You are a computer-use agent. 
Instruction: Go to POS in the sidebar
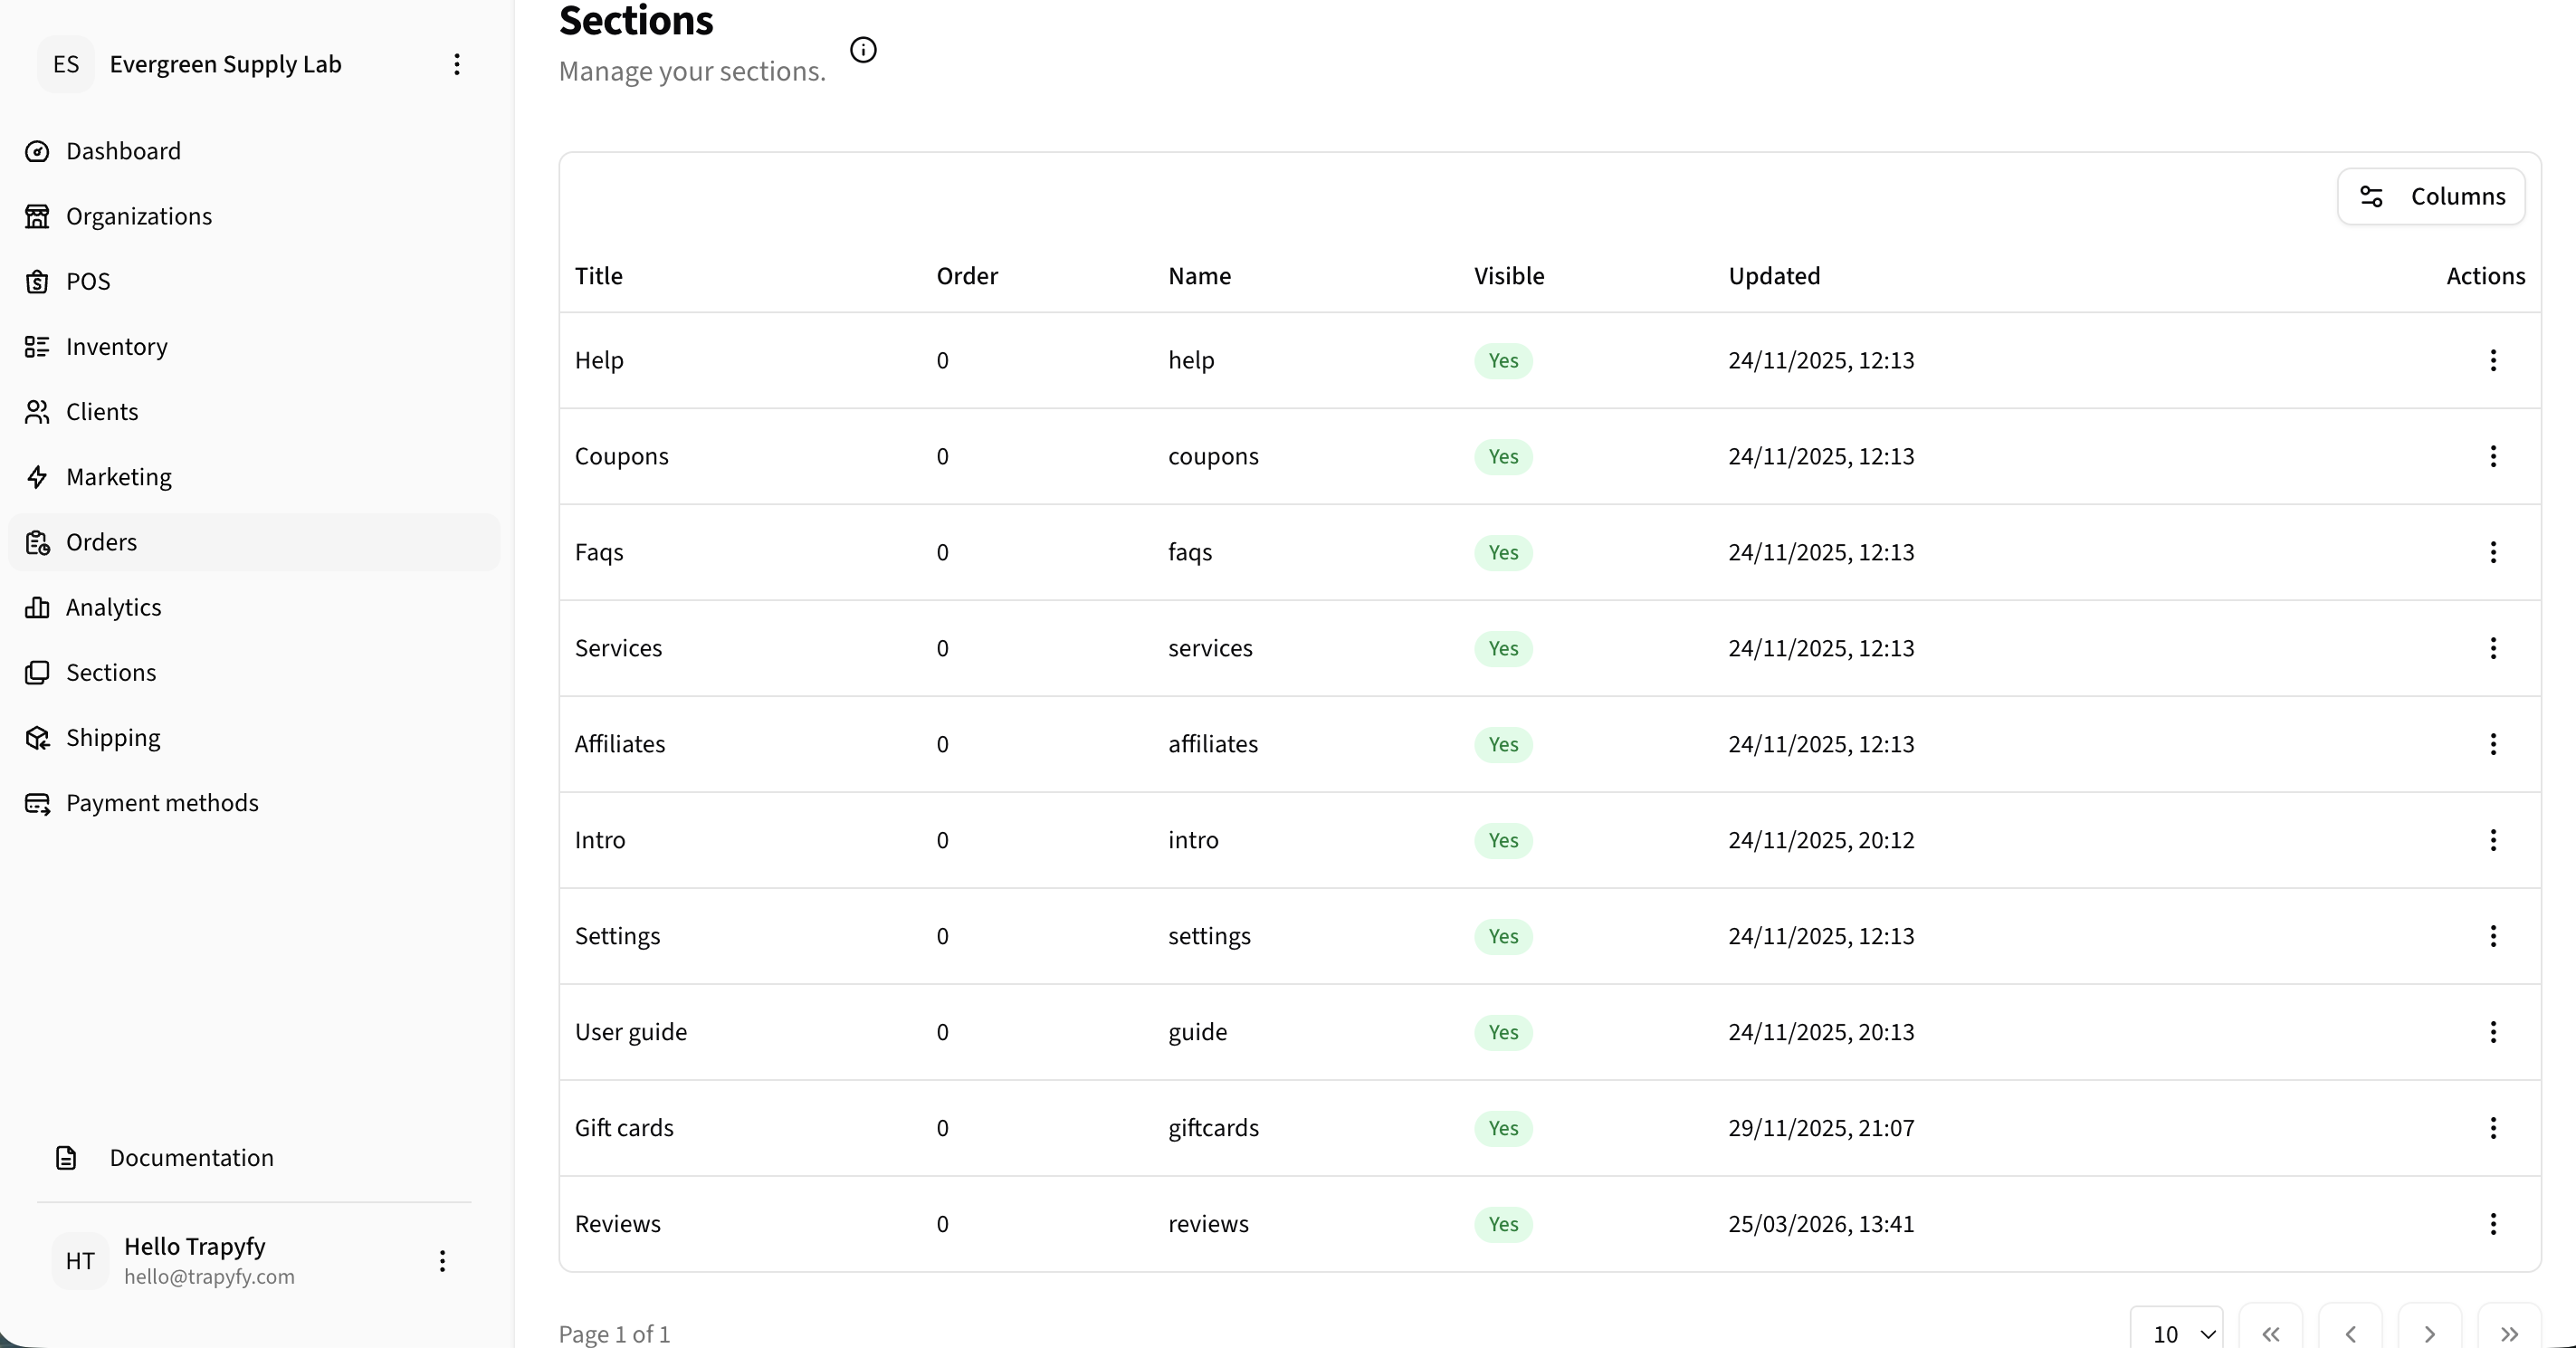[254, 281]
